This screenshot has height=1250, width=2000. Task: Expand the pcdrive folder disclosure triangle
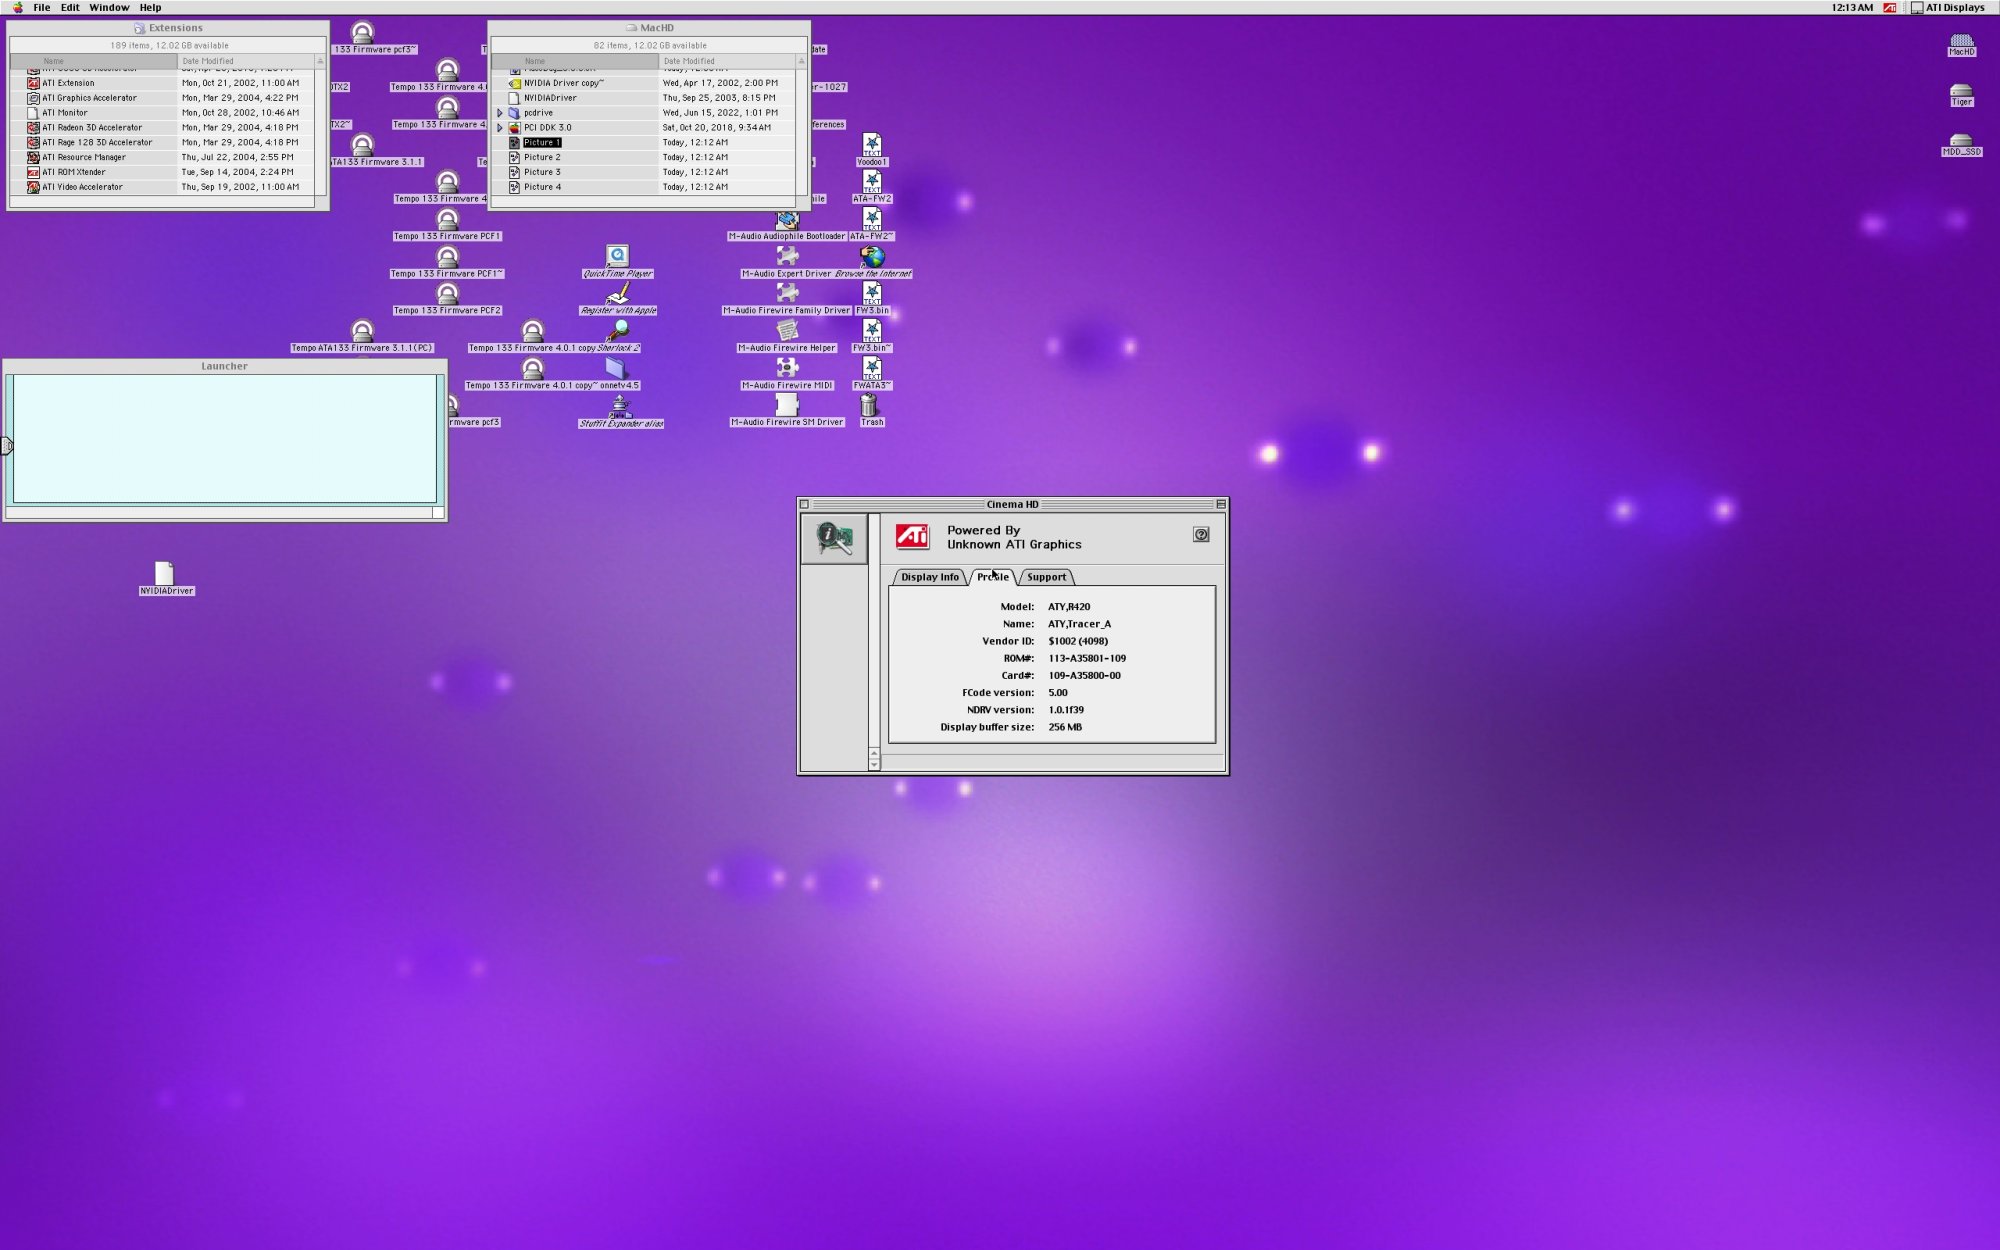[x=500, y=113]
